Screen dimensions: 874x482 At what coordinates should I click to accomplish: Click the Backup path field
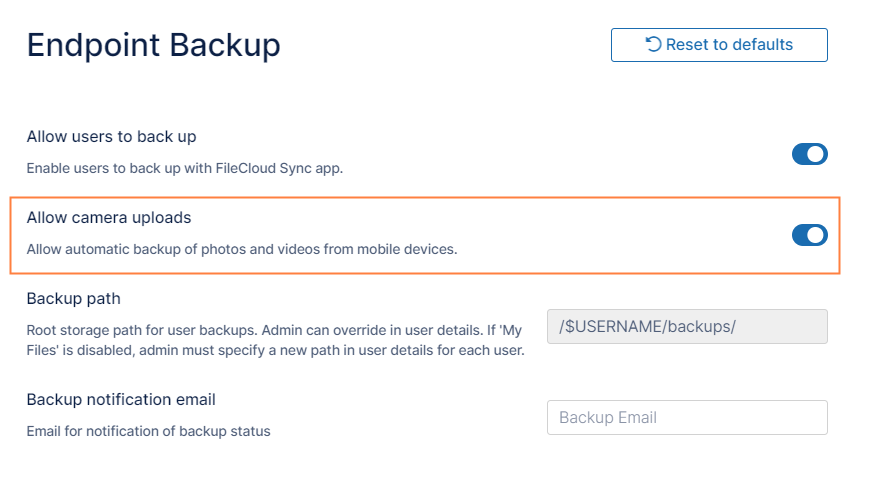pyautogui.click(x=687, y=327)
